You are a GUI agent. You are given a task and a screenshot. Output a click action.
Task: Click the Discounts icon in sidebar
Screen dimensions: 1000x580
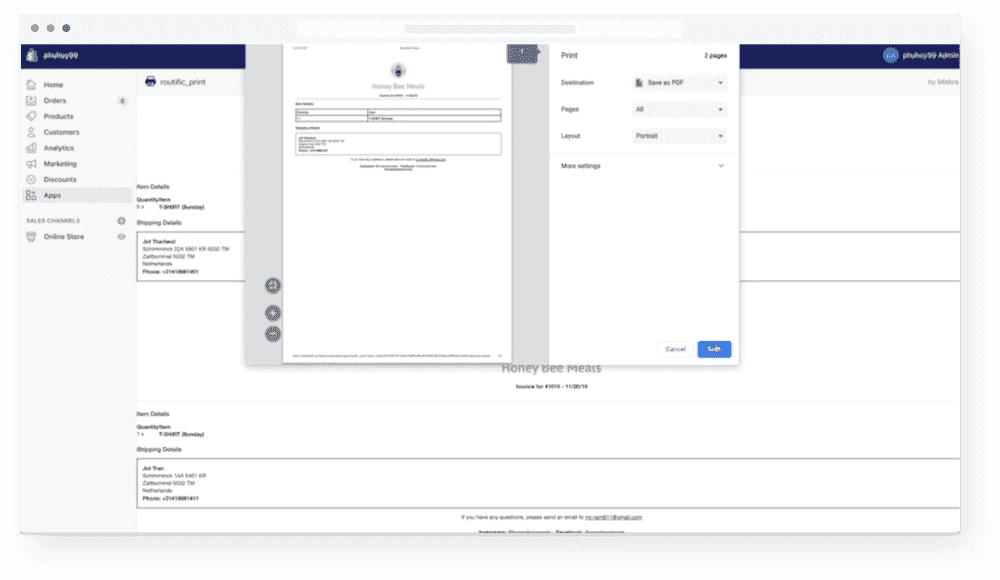tap(32, 180)
